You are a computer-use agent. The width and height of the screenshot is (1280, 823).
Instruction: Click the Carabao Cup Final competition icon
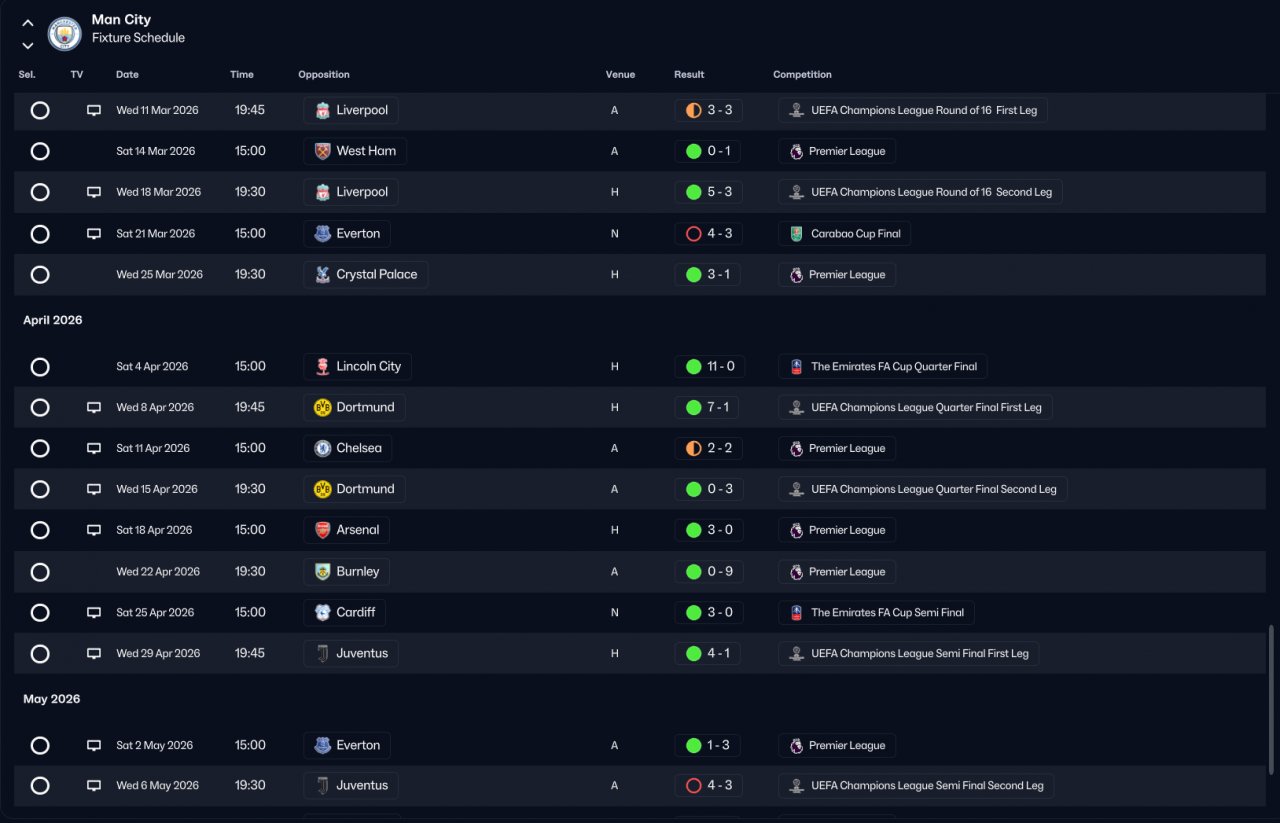click(796, 234)
